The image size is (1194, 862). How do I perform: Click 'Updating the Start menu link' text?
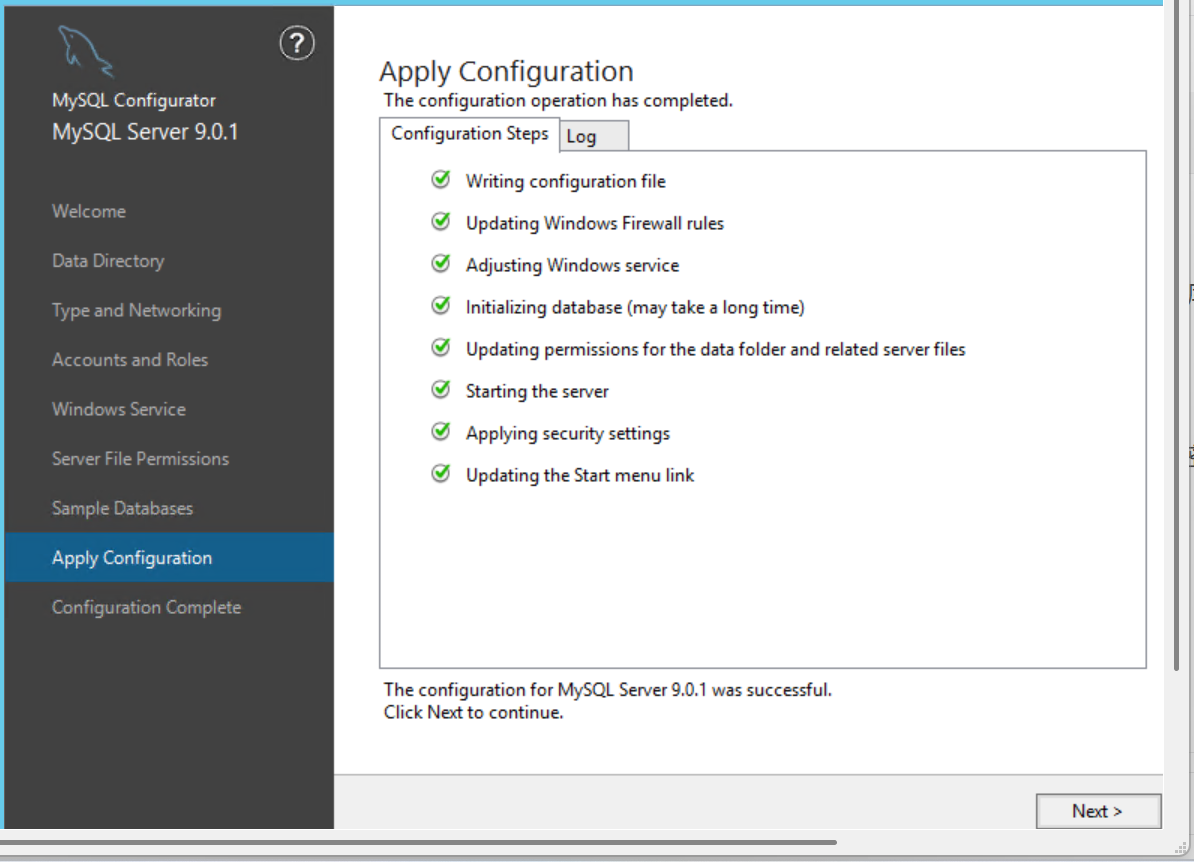click(x=580, y=474)
